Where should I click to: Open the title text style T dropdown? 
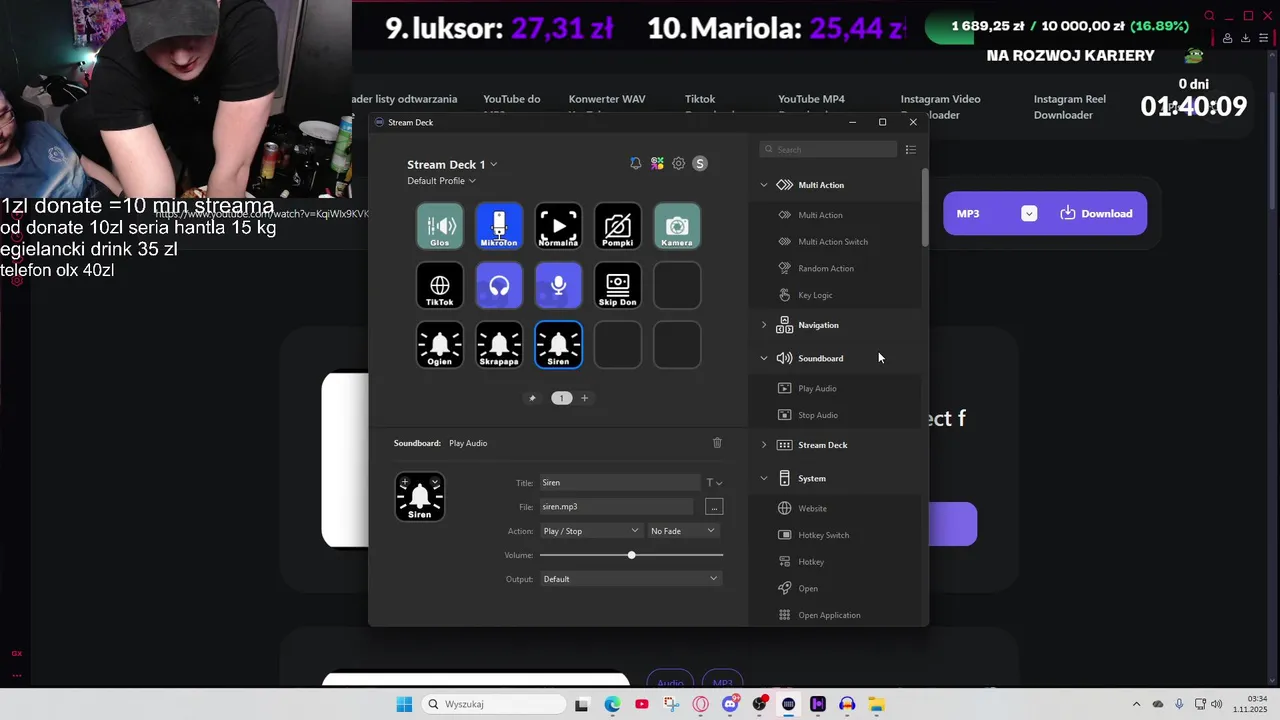pyautogui.click(x=714, y=483)
